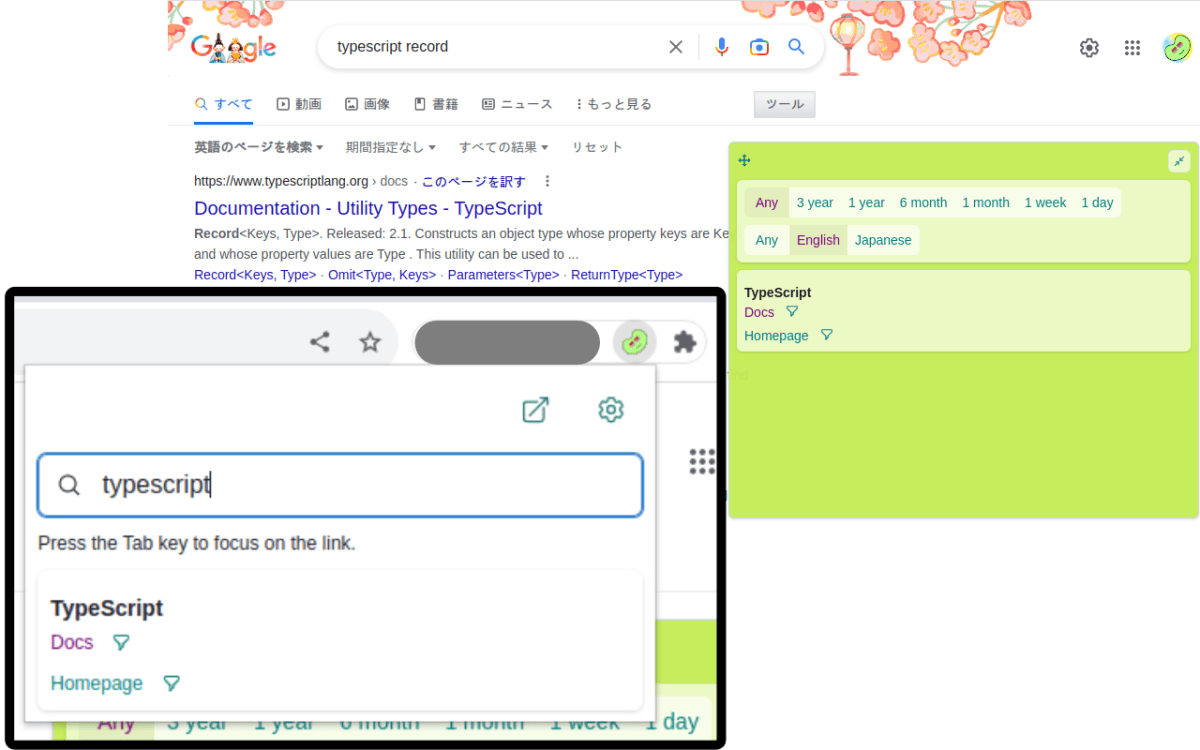Image resolution: width=1200 pixels, height=750 pixels.
Task: Open the Google account avatar
Action: click(x=1176, y=47)
